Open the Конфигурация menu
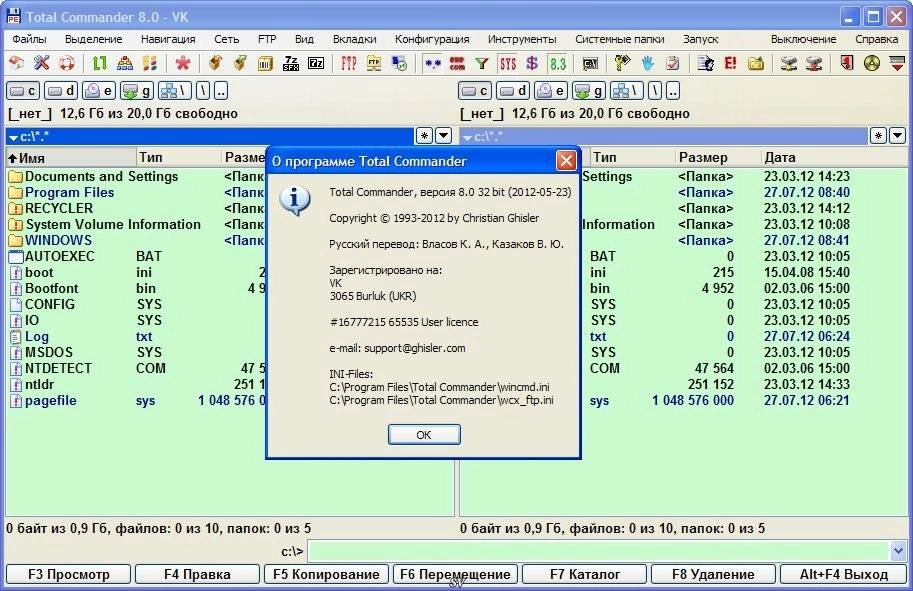This screenshot has width=913, height=591. point(432,39)
